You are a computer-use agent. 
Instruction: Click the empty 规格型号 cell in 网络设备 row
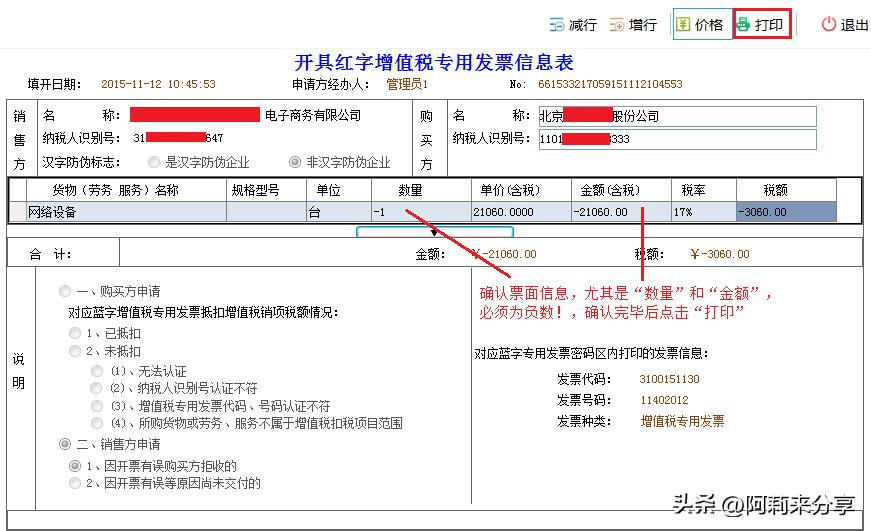[266, 212]
